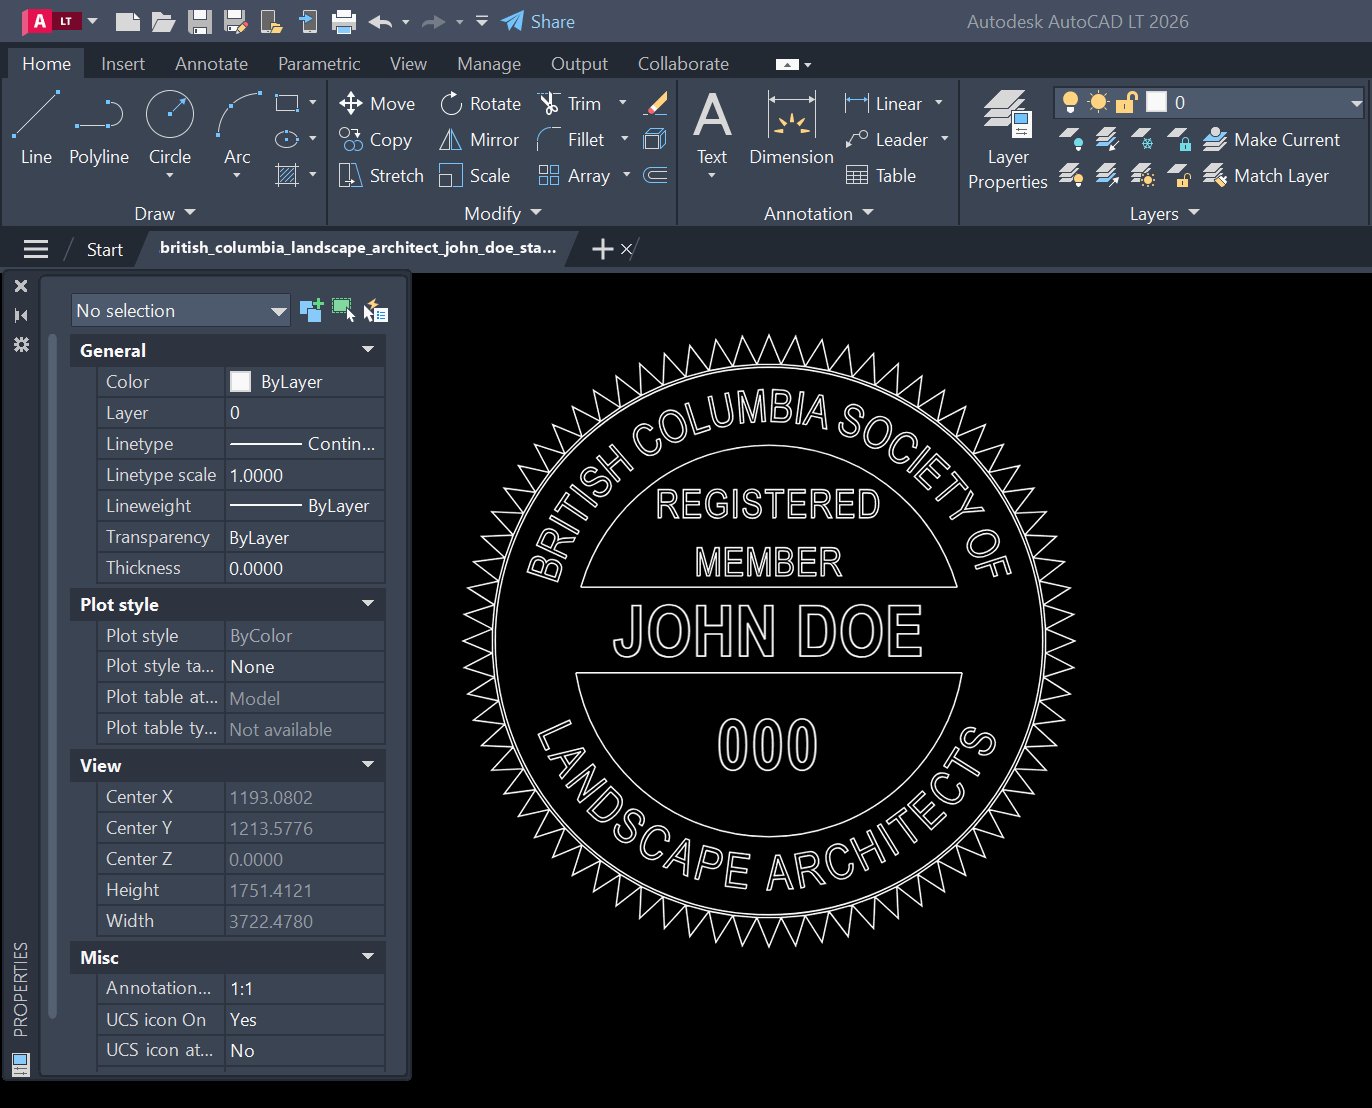Click the Plot printer icon
Viewport: 1372px width, 1108px height.
coord(344,21)
